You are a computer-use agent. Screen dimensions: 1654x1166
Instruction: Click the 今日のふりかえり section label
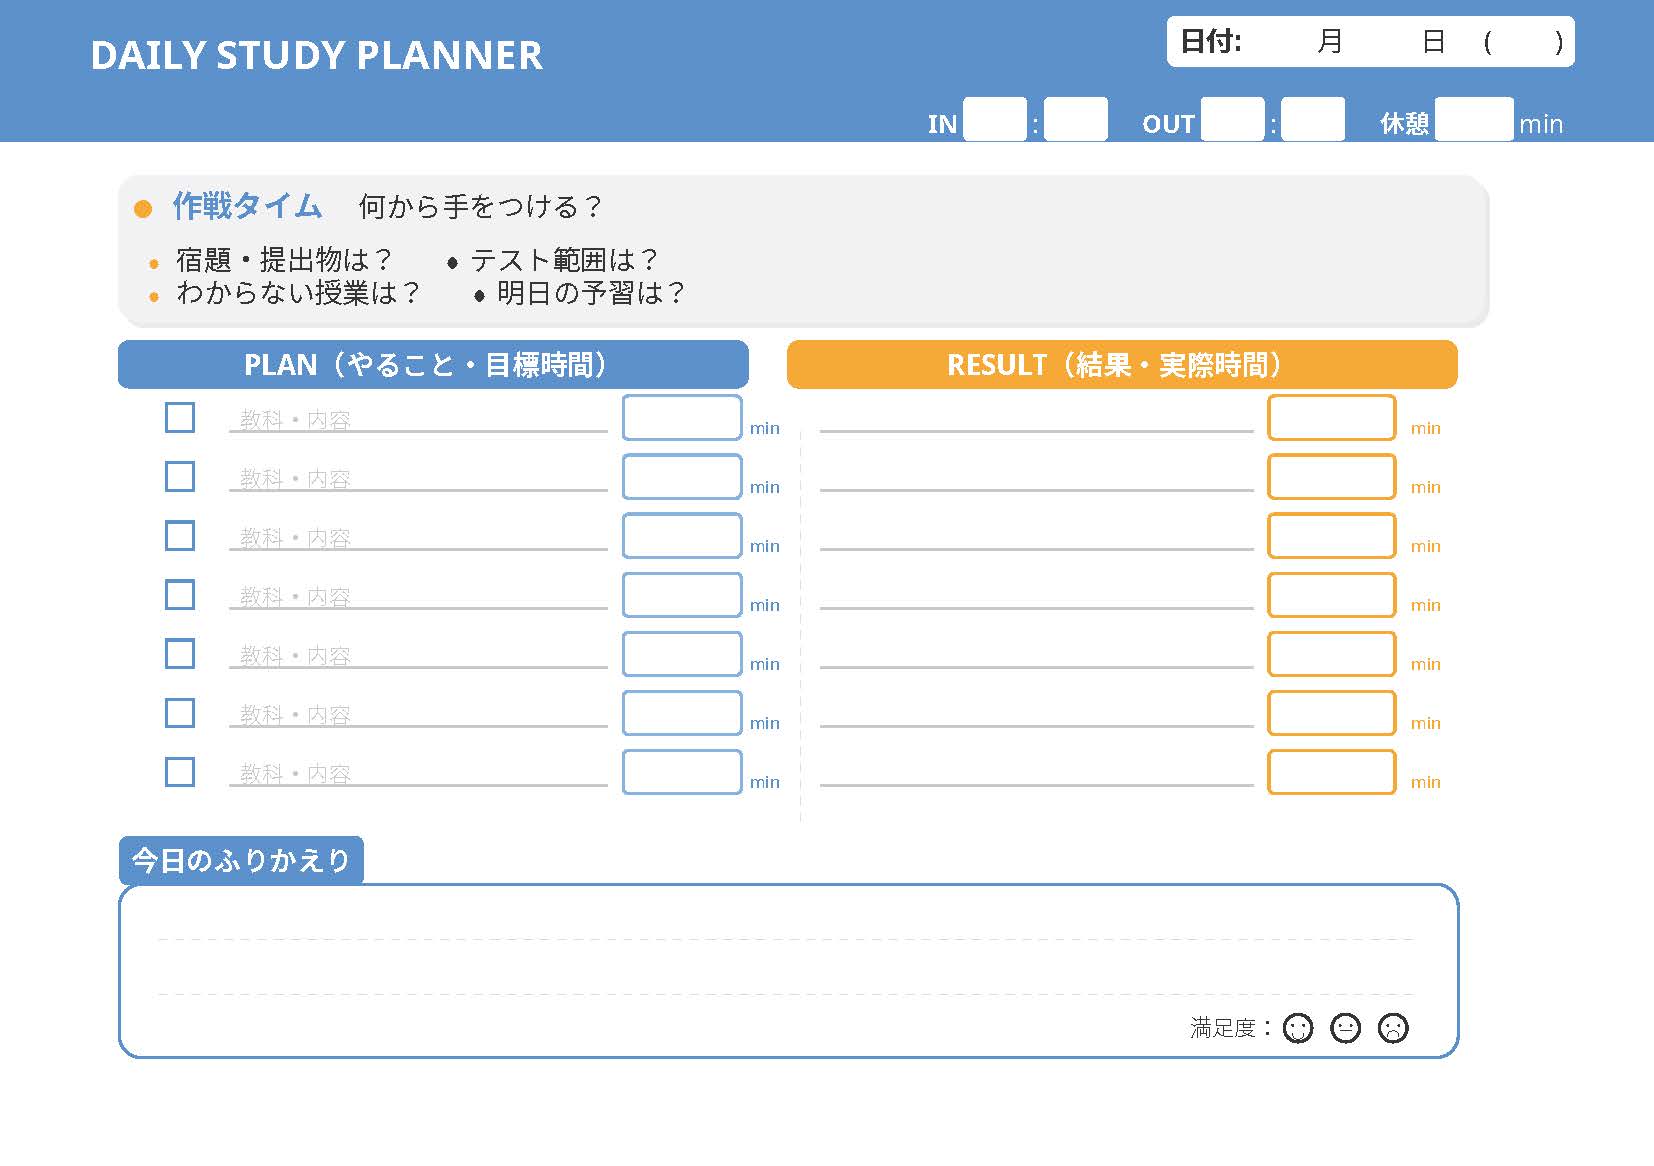pos(240,858)
